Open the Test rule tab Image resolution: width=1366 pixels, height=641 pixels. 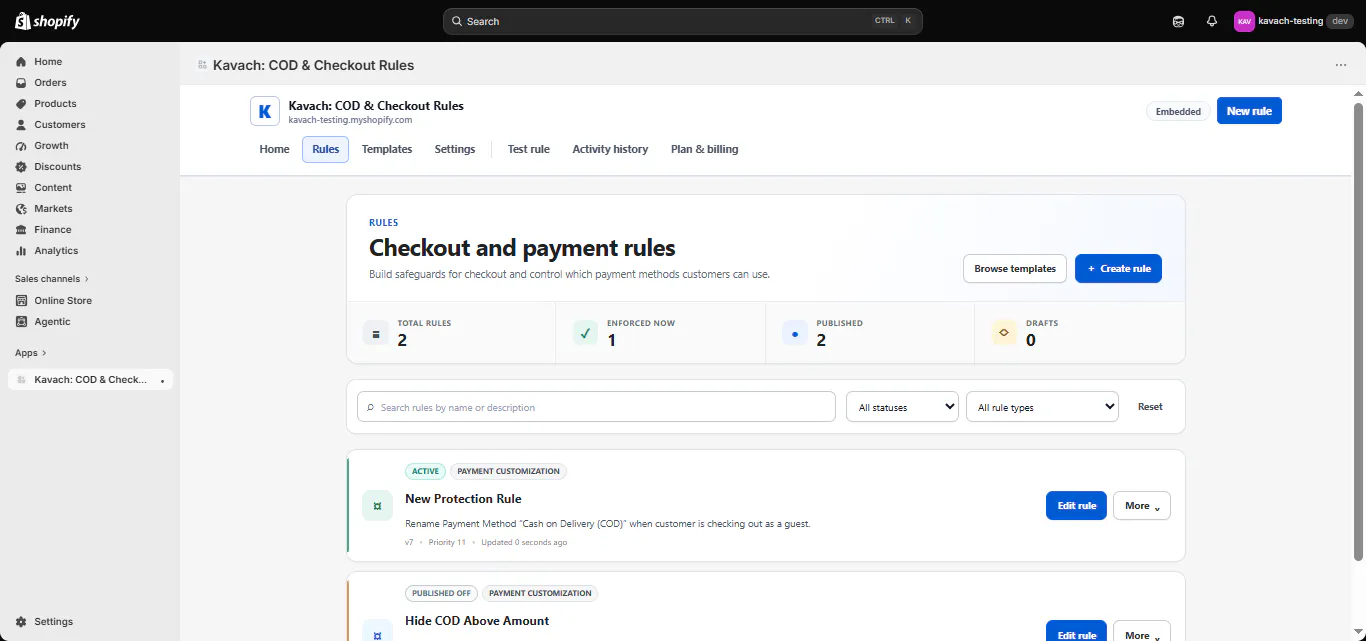point(529,149)
